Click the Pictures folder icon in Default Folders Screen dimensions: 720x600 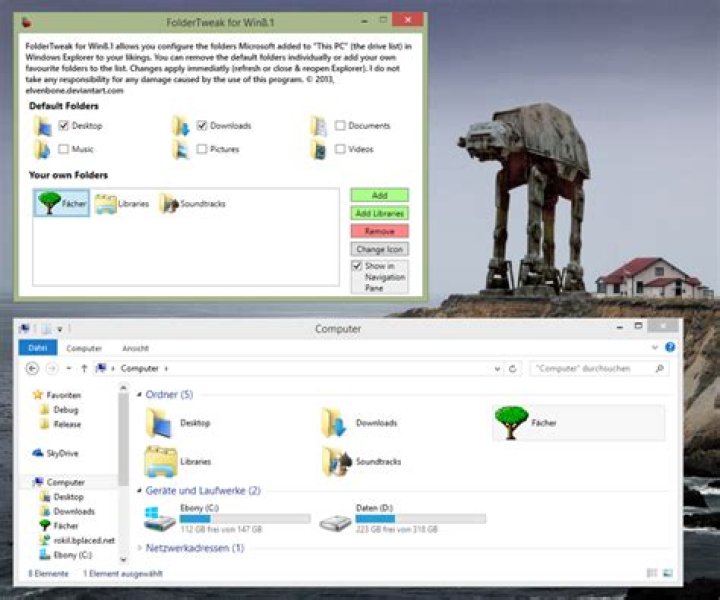tap(180, 149)
